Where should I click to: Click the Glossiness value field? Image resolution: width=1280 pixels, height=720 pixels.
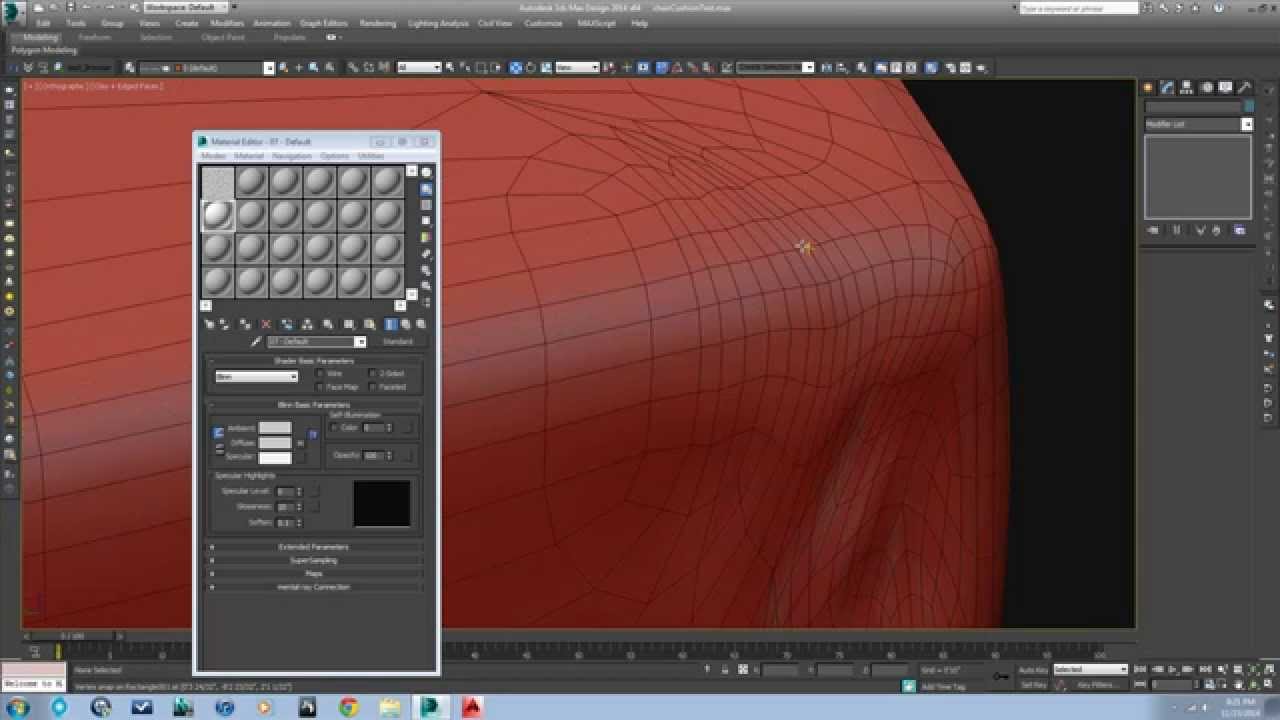coord(285,507)
